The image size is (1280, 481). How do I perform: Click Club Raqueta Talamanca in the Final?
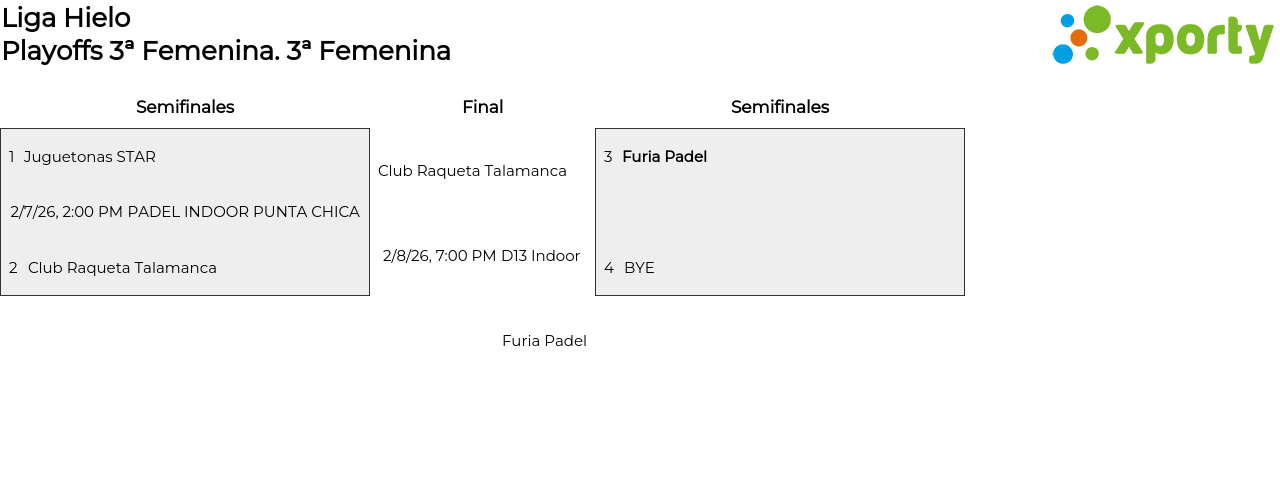click(472, 171)
